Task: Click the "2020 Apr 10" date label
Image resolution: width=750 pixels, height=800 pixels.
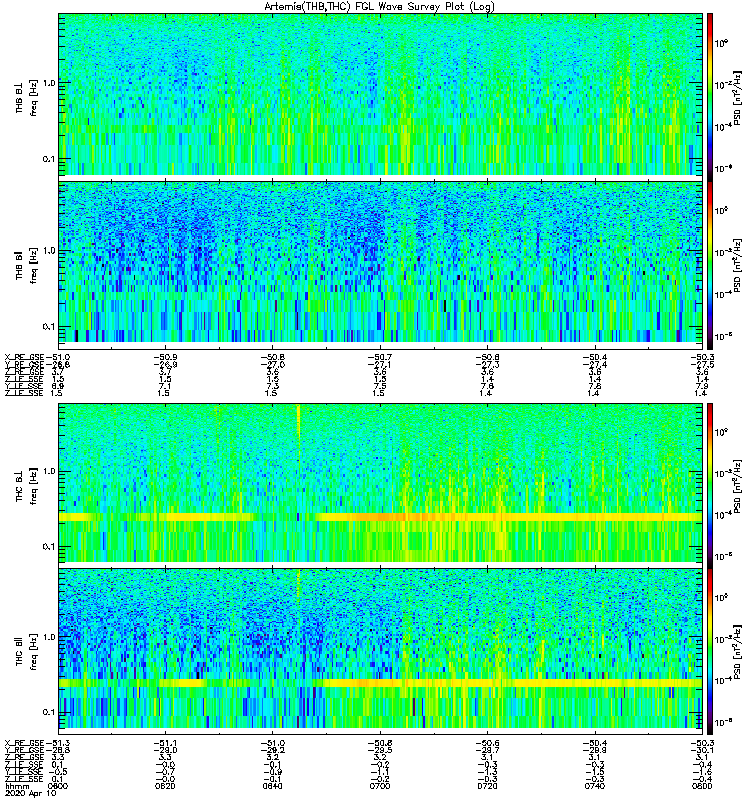Action: (x=29, y=793)
